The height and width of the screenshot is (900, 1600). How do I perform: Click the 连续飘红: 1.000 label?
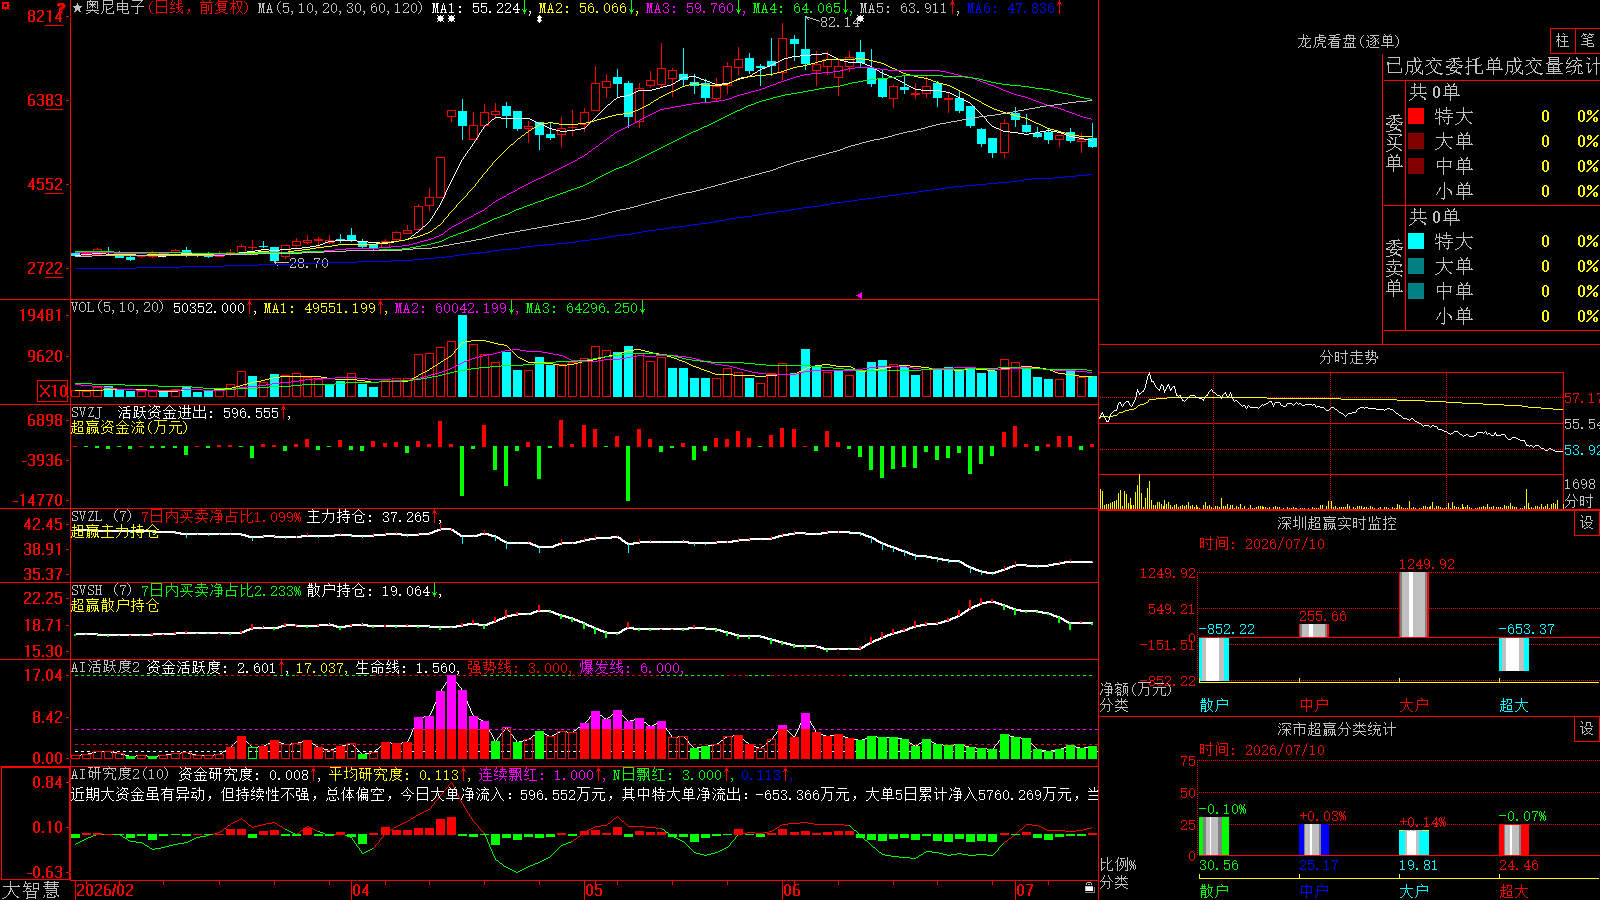[x=539, y=775]
